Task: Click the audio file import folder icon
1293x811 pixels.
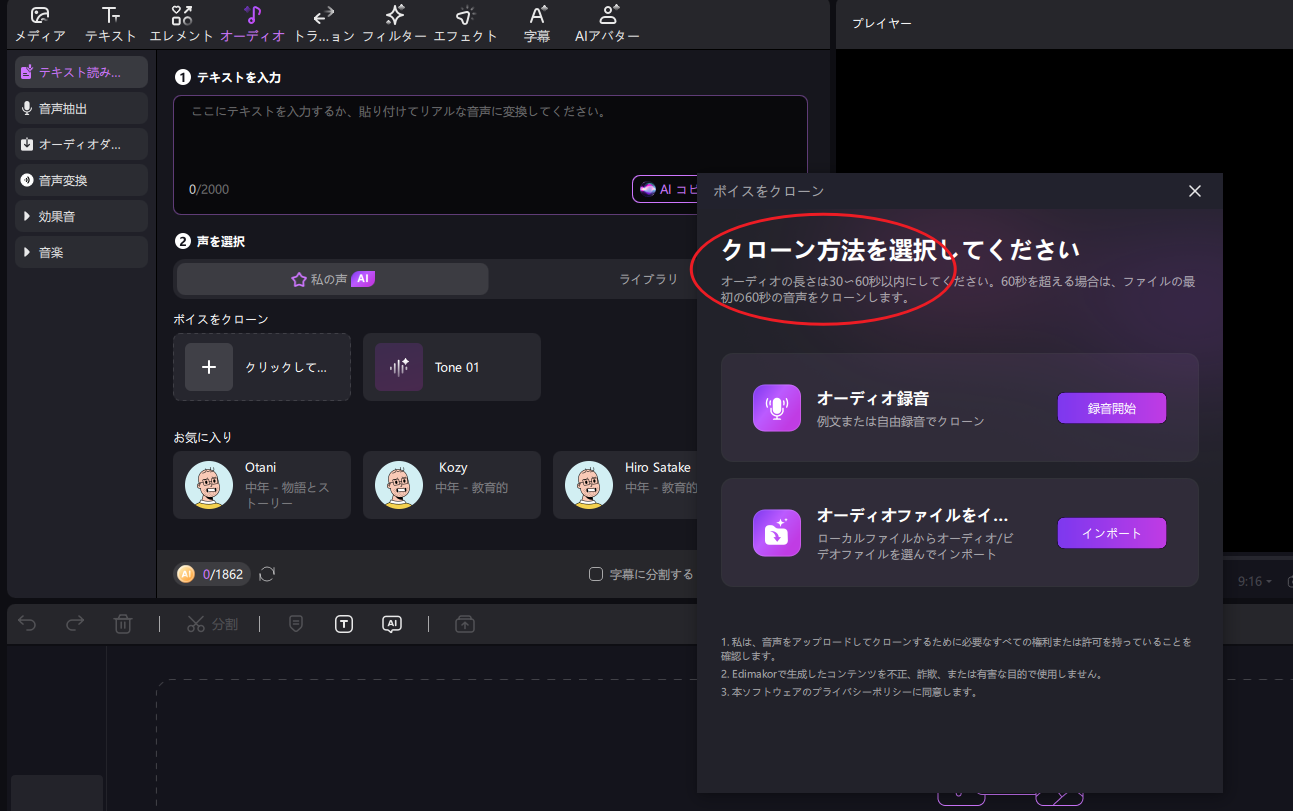Action: (x=777, y=533)
